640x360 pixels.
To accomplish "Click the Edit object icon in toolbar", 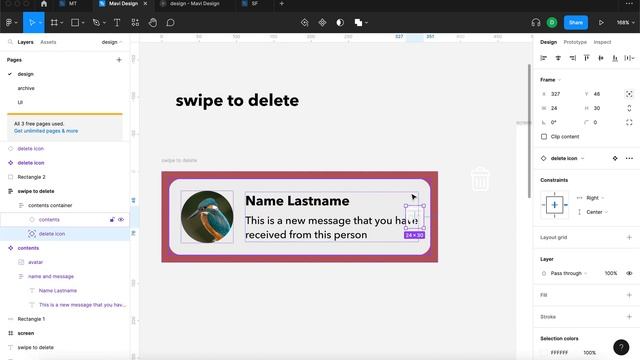I will click(304, 22).
